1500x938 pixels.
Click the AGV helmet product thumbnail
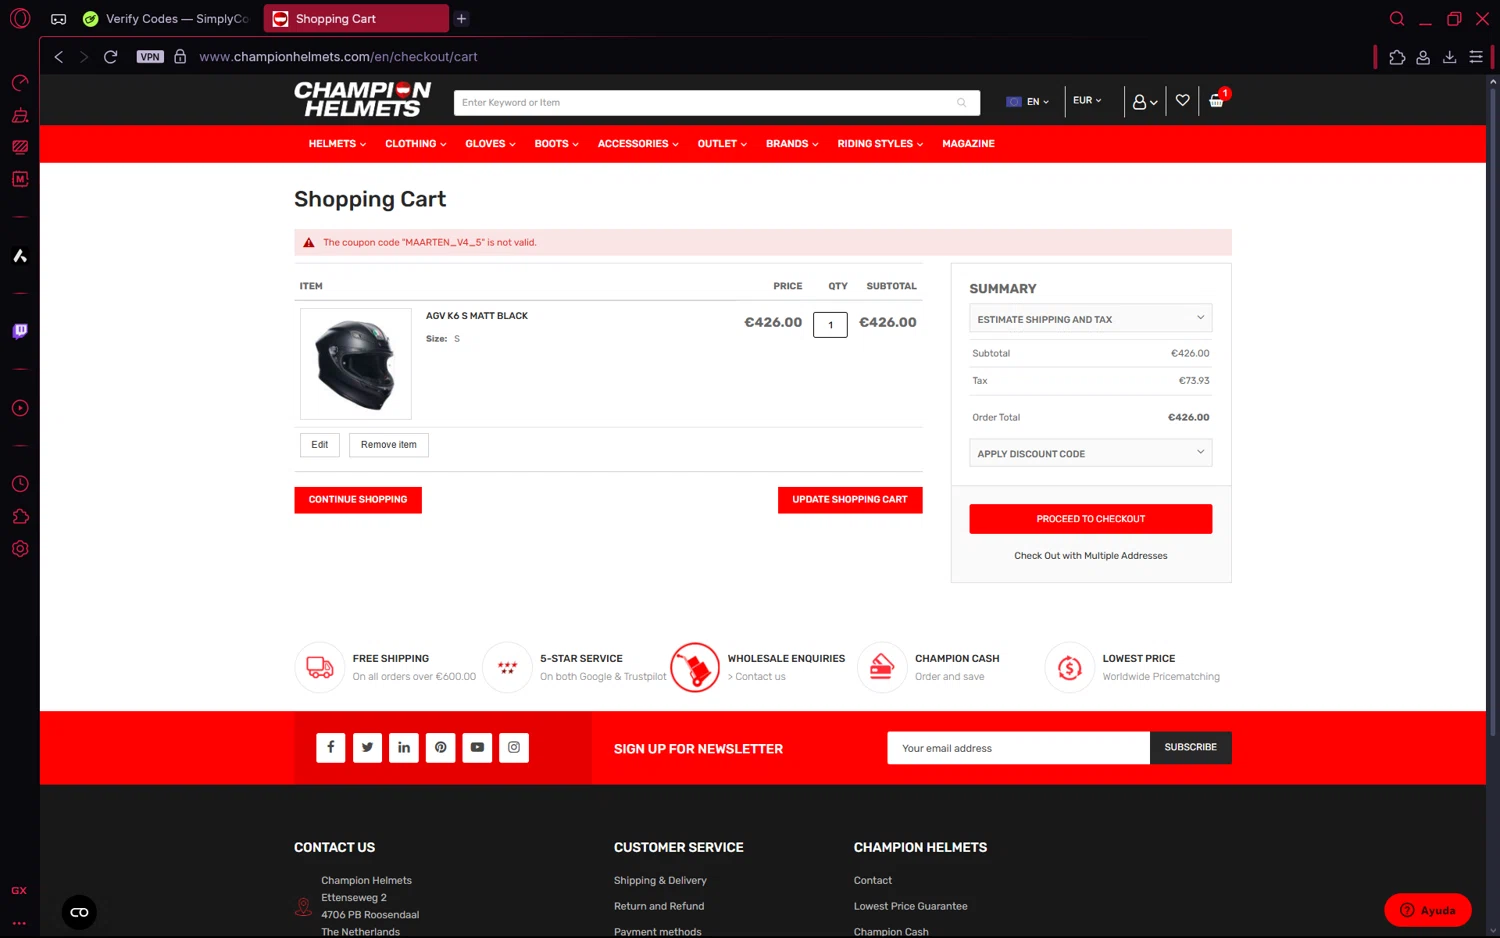356,364
